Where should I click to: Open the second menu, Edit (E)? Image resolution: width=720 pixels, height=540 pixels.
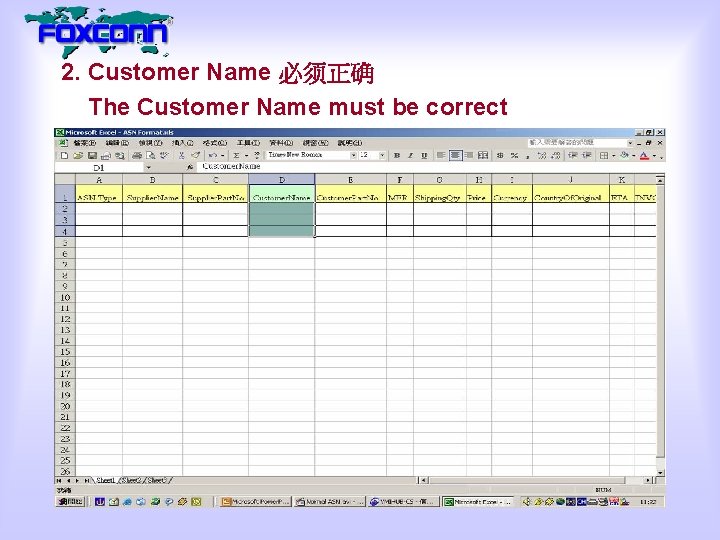(x=117, y=143)
